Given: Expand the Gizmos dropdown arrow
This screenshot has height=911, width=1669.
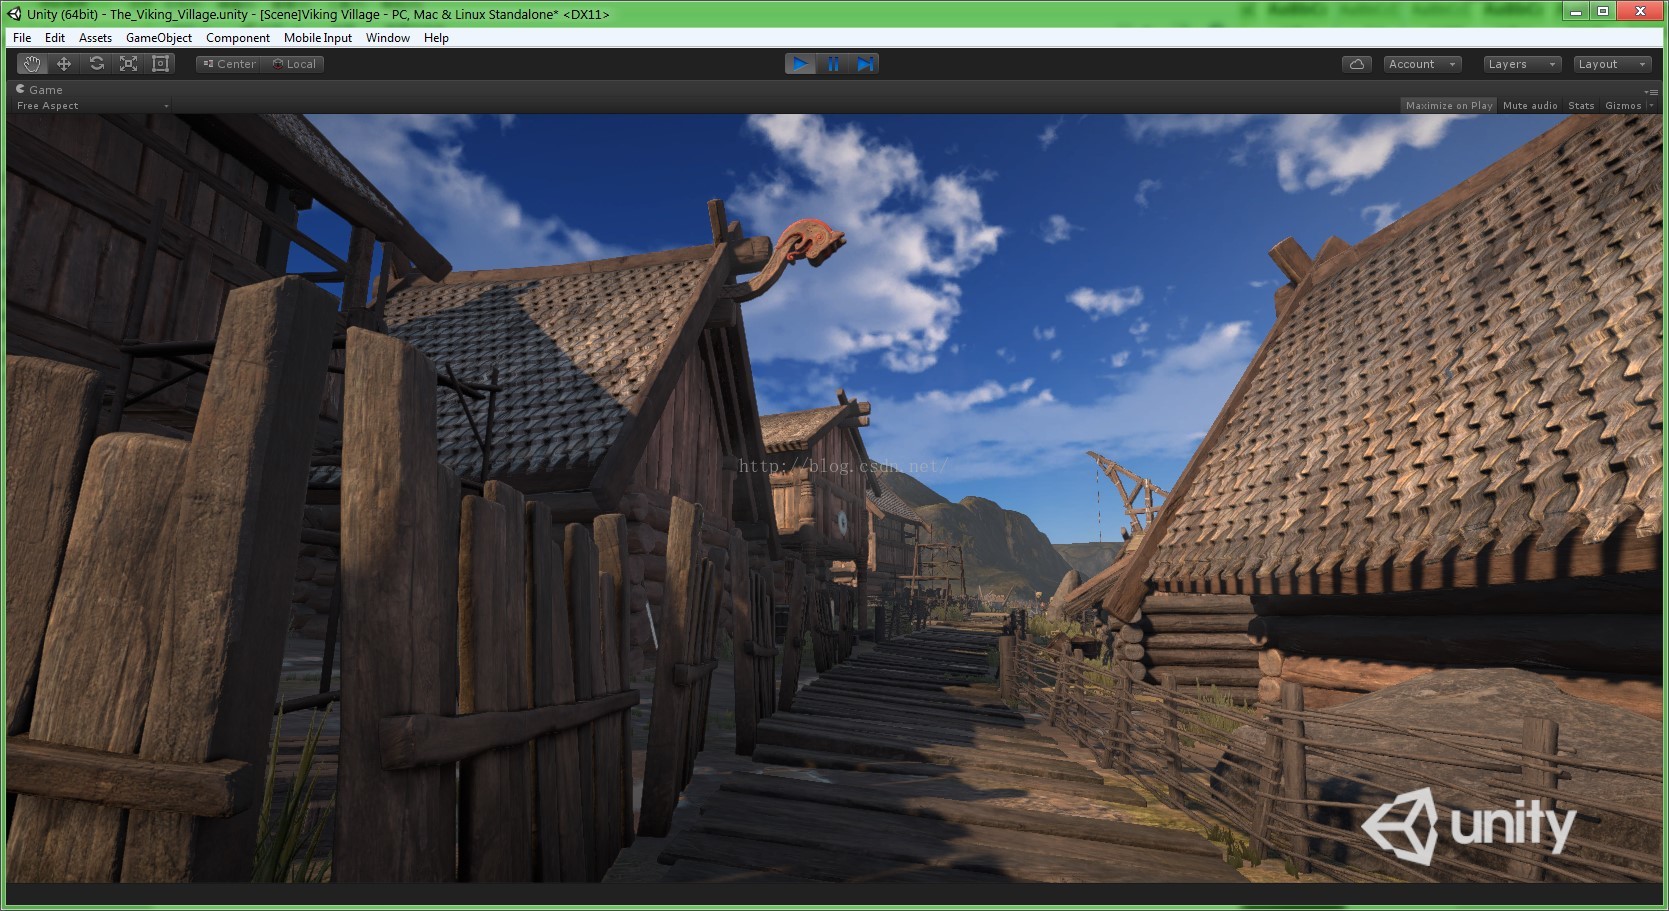Looking at the screenshot, I should tap(1651, 106).
